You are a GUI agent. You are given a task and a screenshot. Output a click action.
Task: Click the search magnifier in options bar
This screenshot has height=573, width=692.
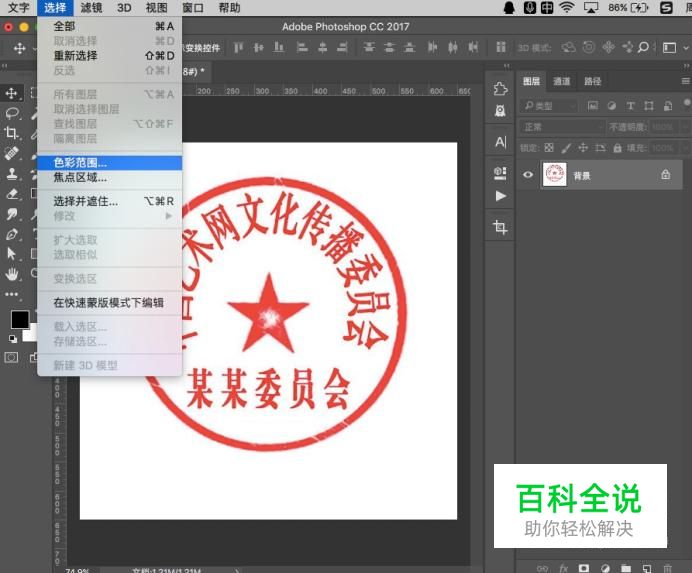(643, 47)
